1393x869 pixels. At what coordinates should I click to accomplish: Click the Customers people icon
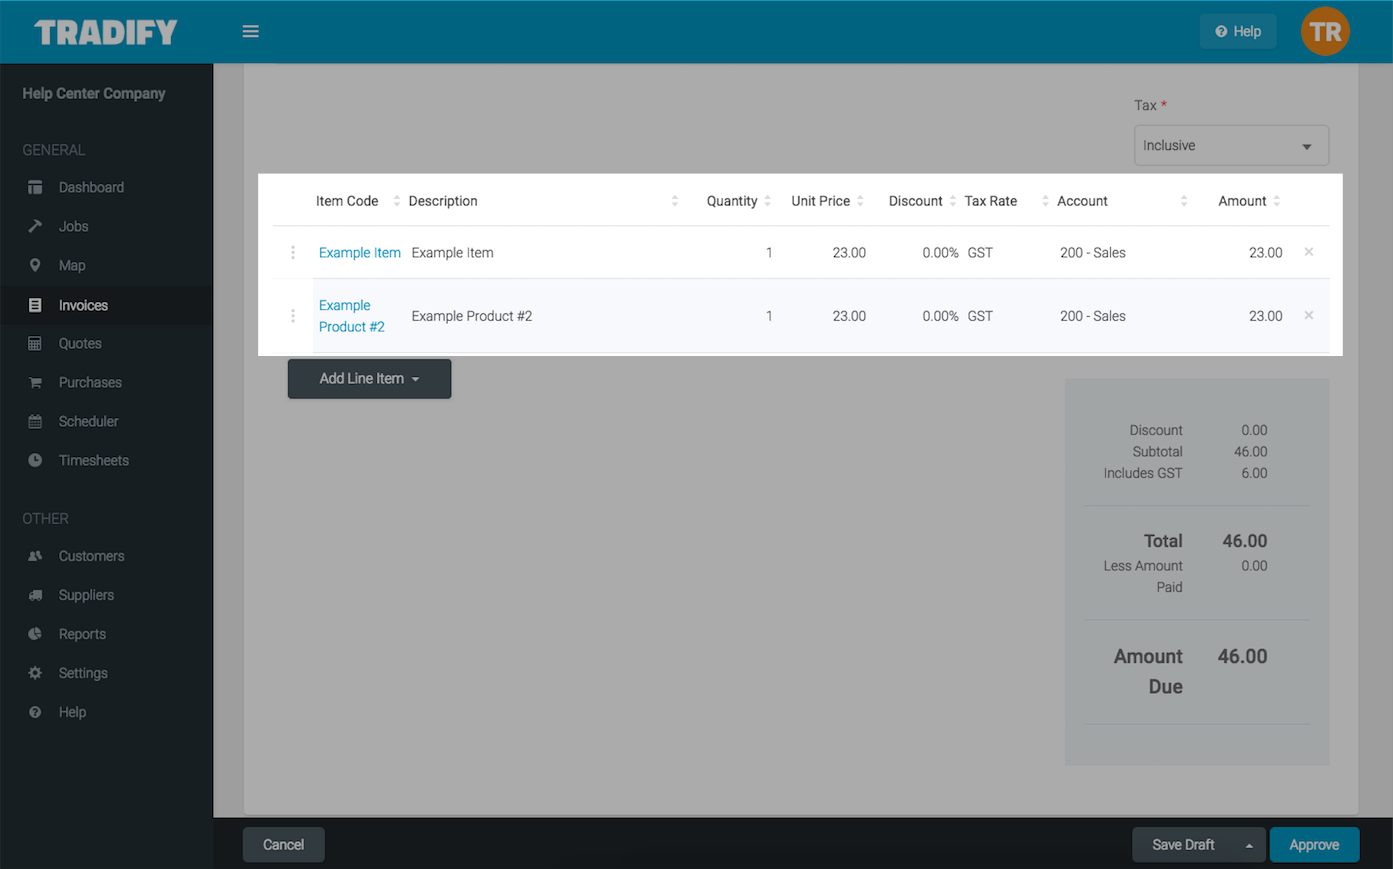click(35, 556)
